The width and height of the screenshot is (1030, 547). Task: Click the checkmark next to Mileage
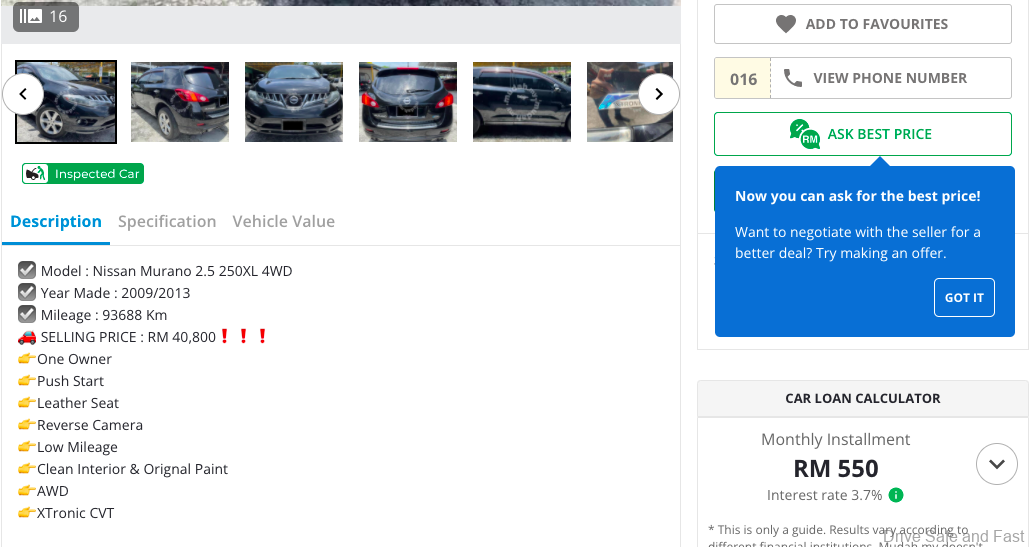pos(27,315)
